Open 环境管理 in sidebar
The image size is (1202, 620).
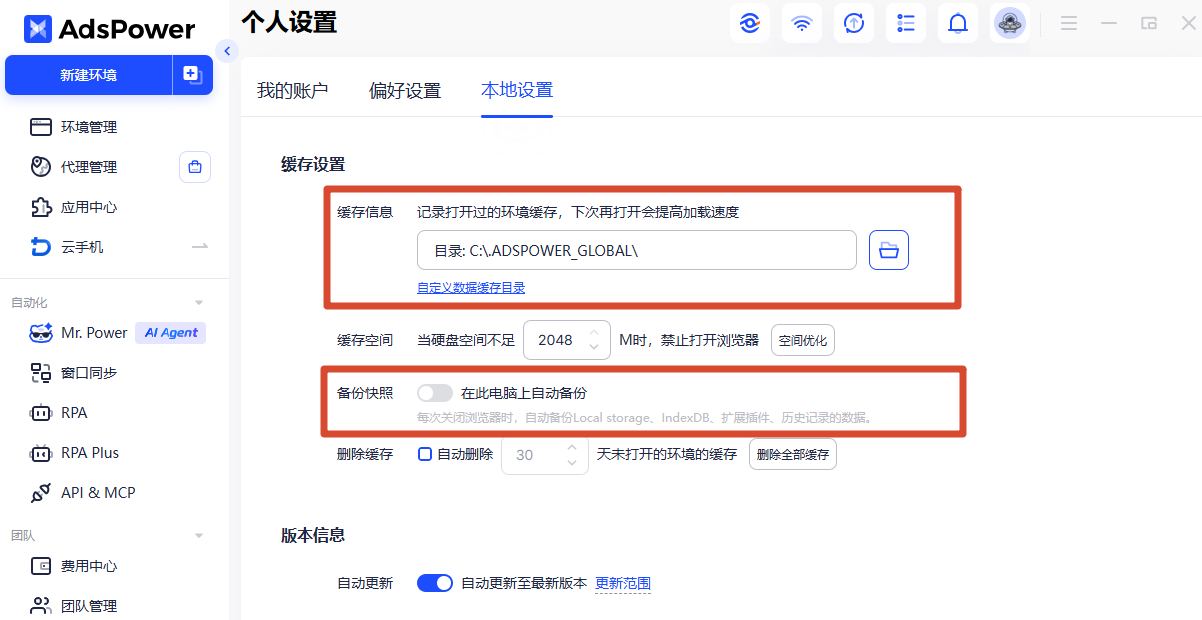pos(89,127)
